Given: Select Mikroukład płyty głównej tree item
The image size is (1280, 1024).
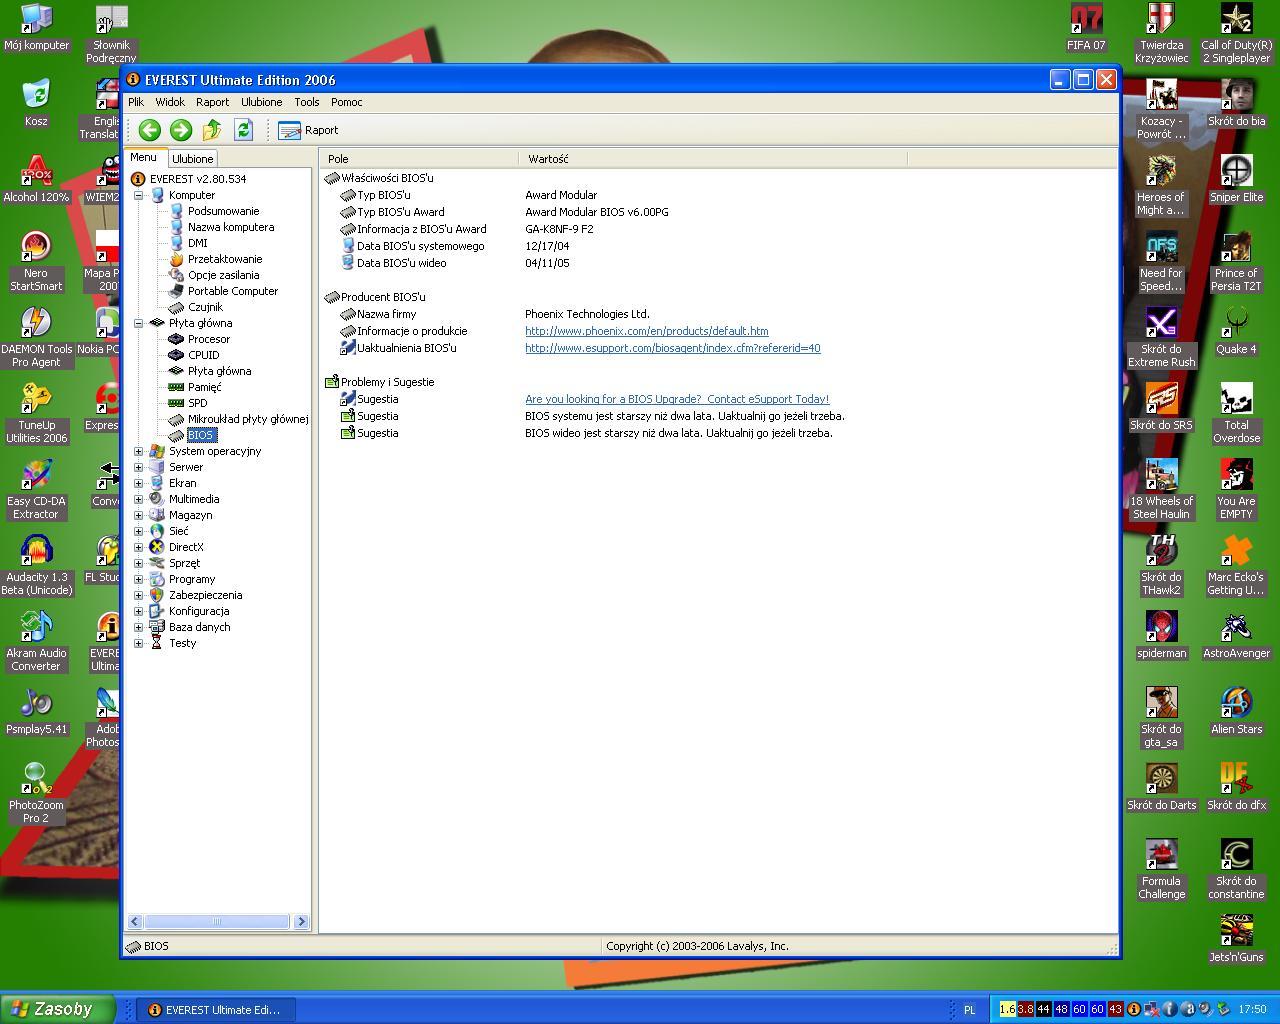Looking at the screenshot, I should coord(248,419).
